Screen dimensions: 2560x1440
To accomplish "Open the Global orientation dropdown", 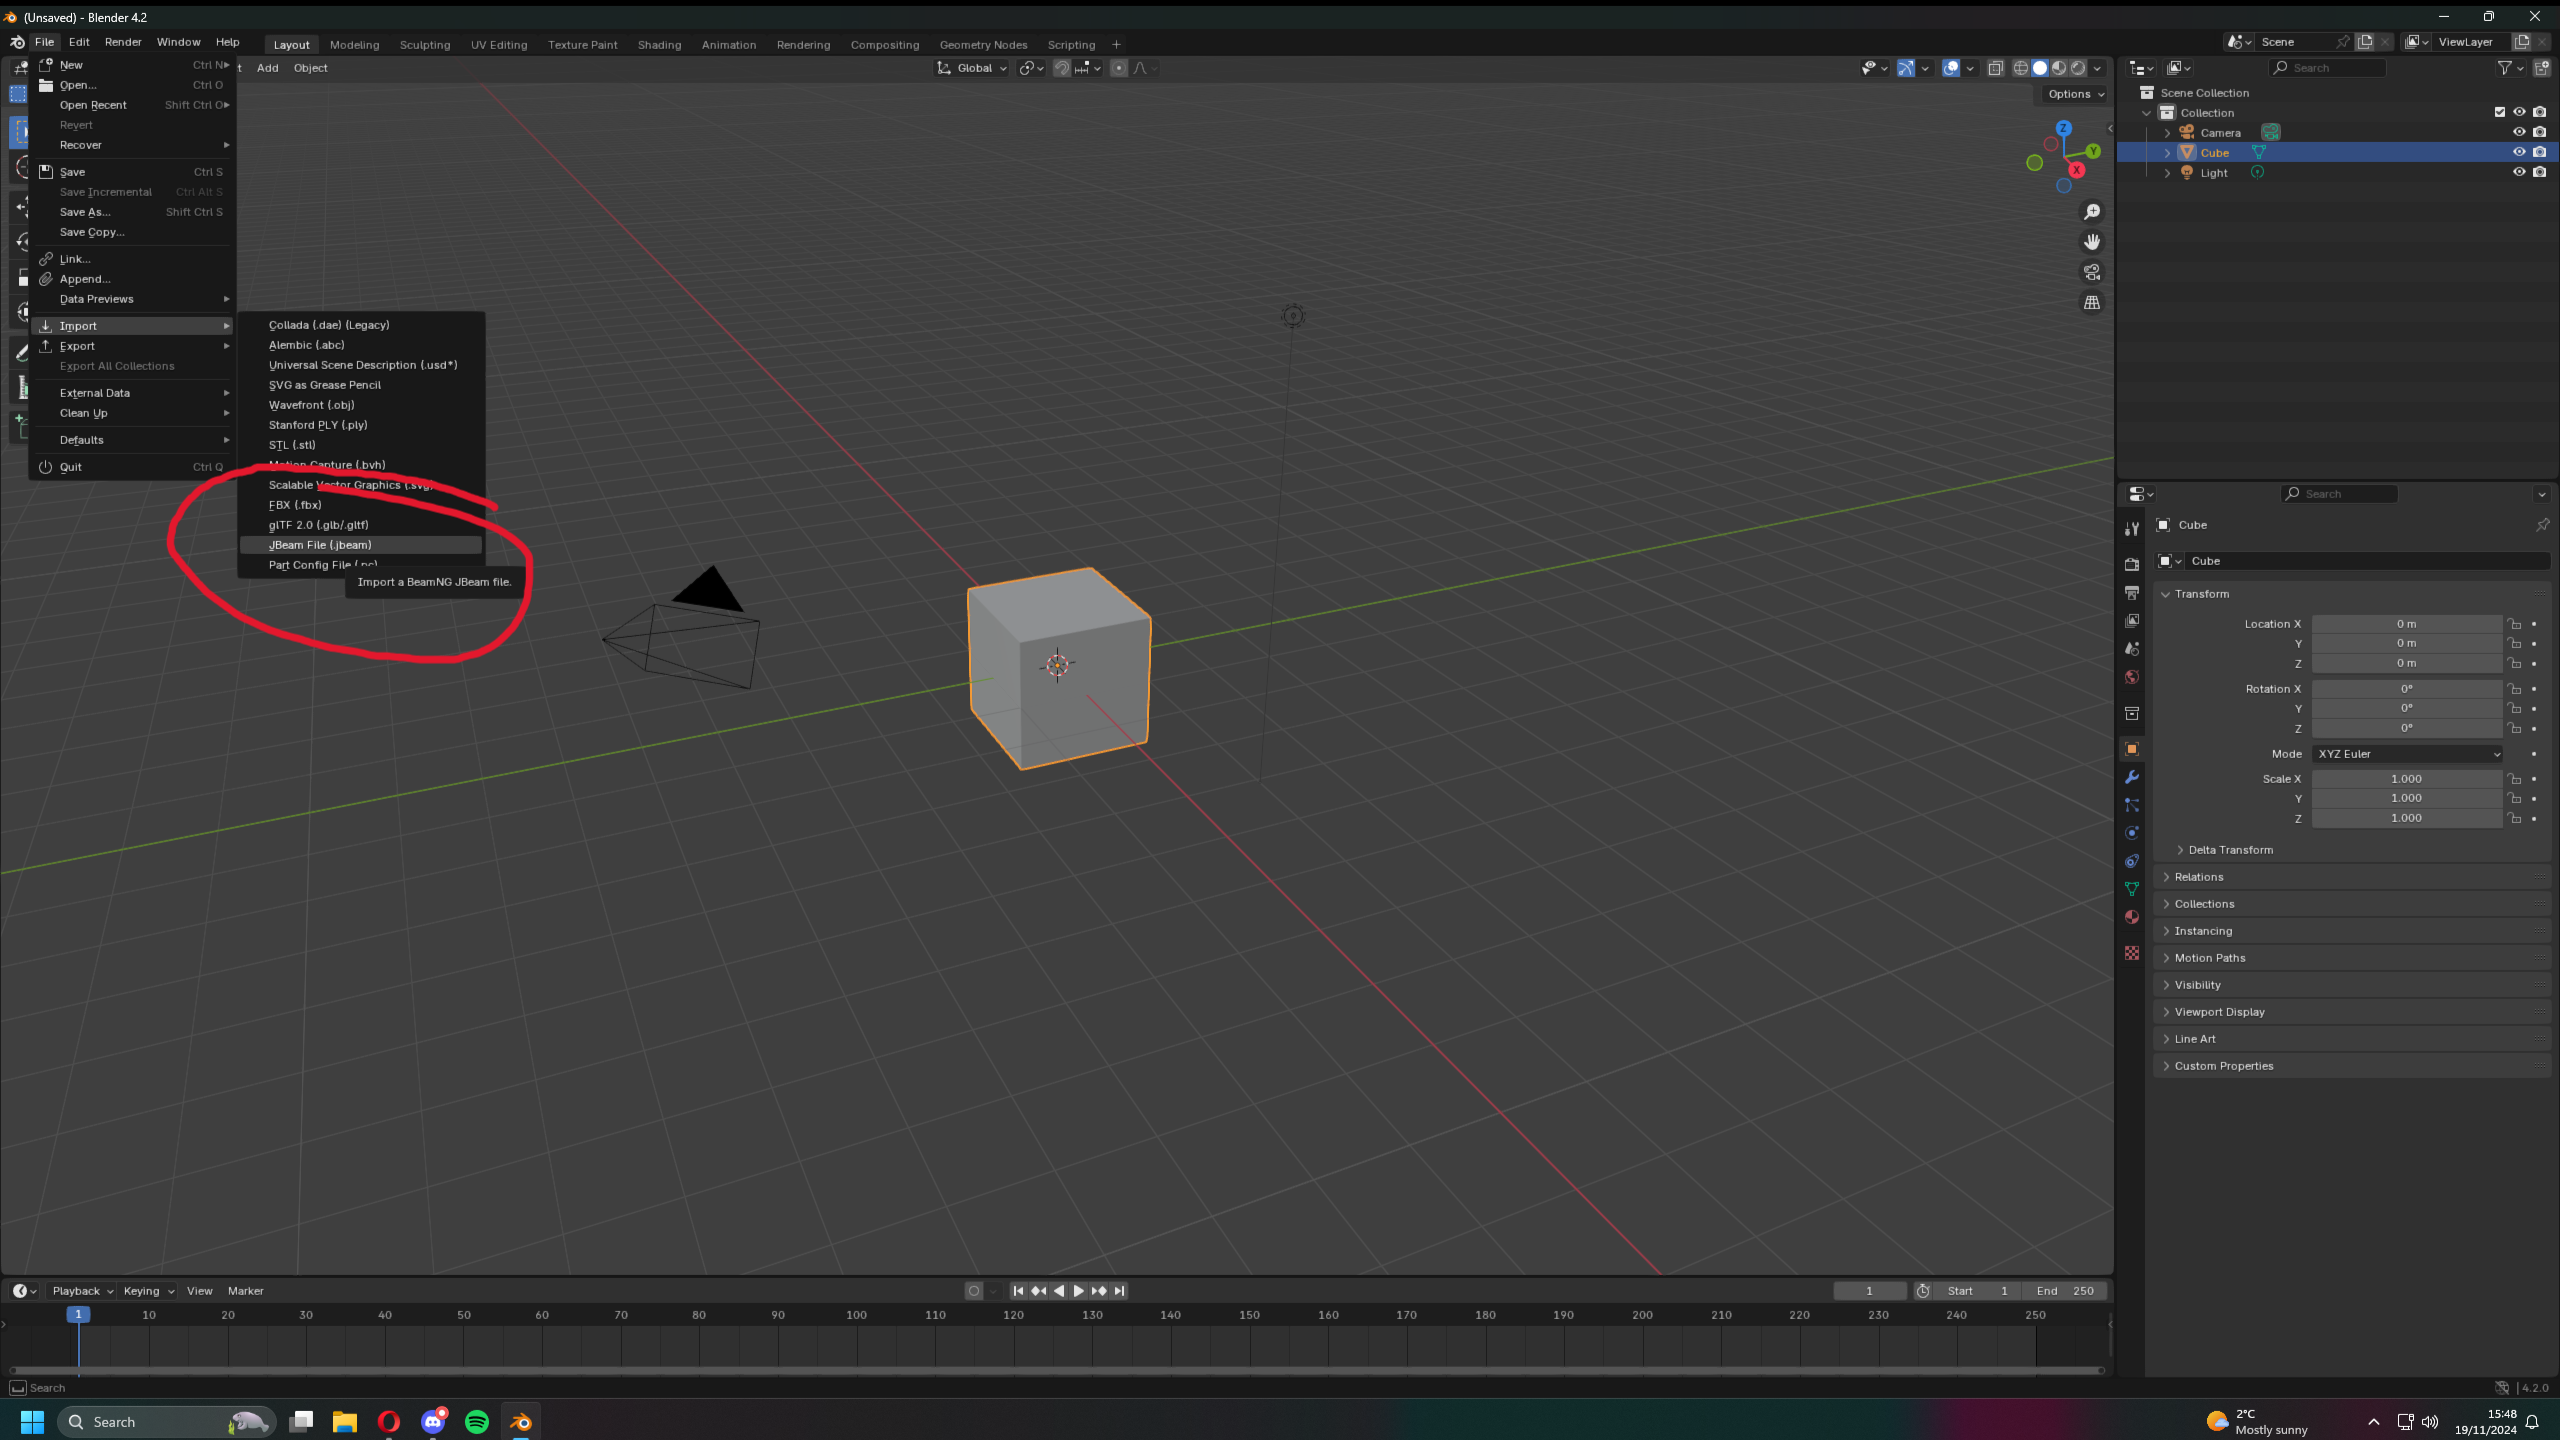I will click(x=972, y=68).
